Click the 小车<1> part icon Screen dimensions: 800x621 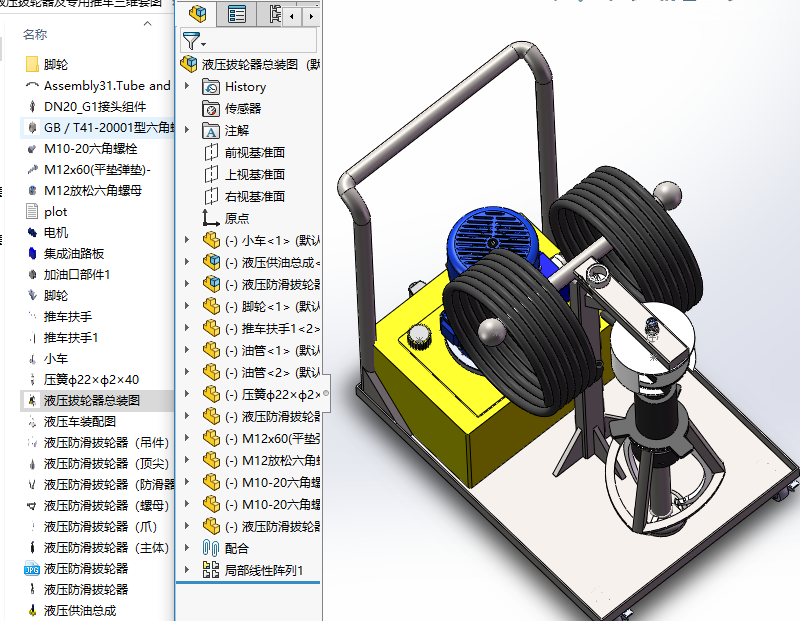pos(211,240)
